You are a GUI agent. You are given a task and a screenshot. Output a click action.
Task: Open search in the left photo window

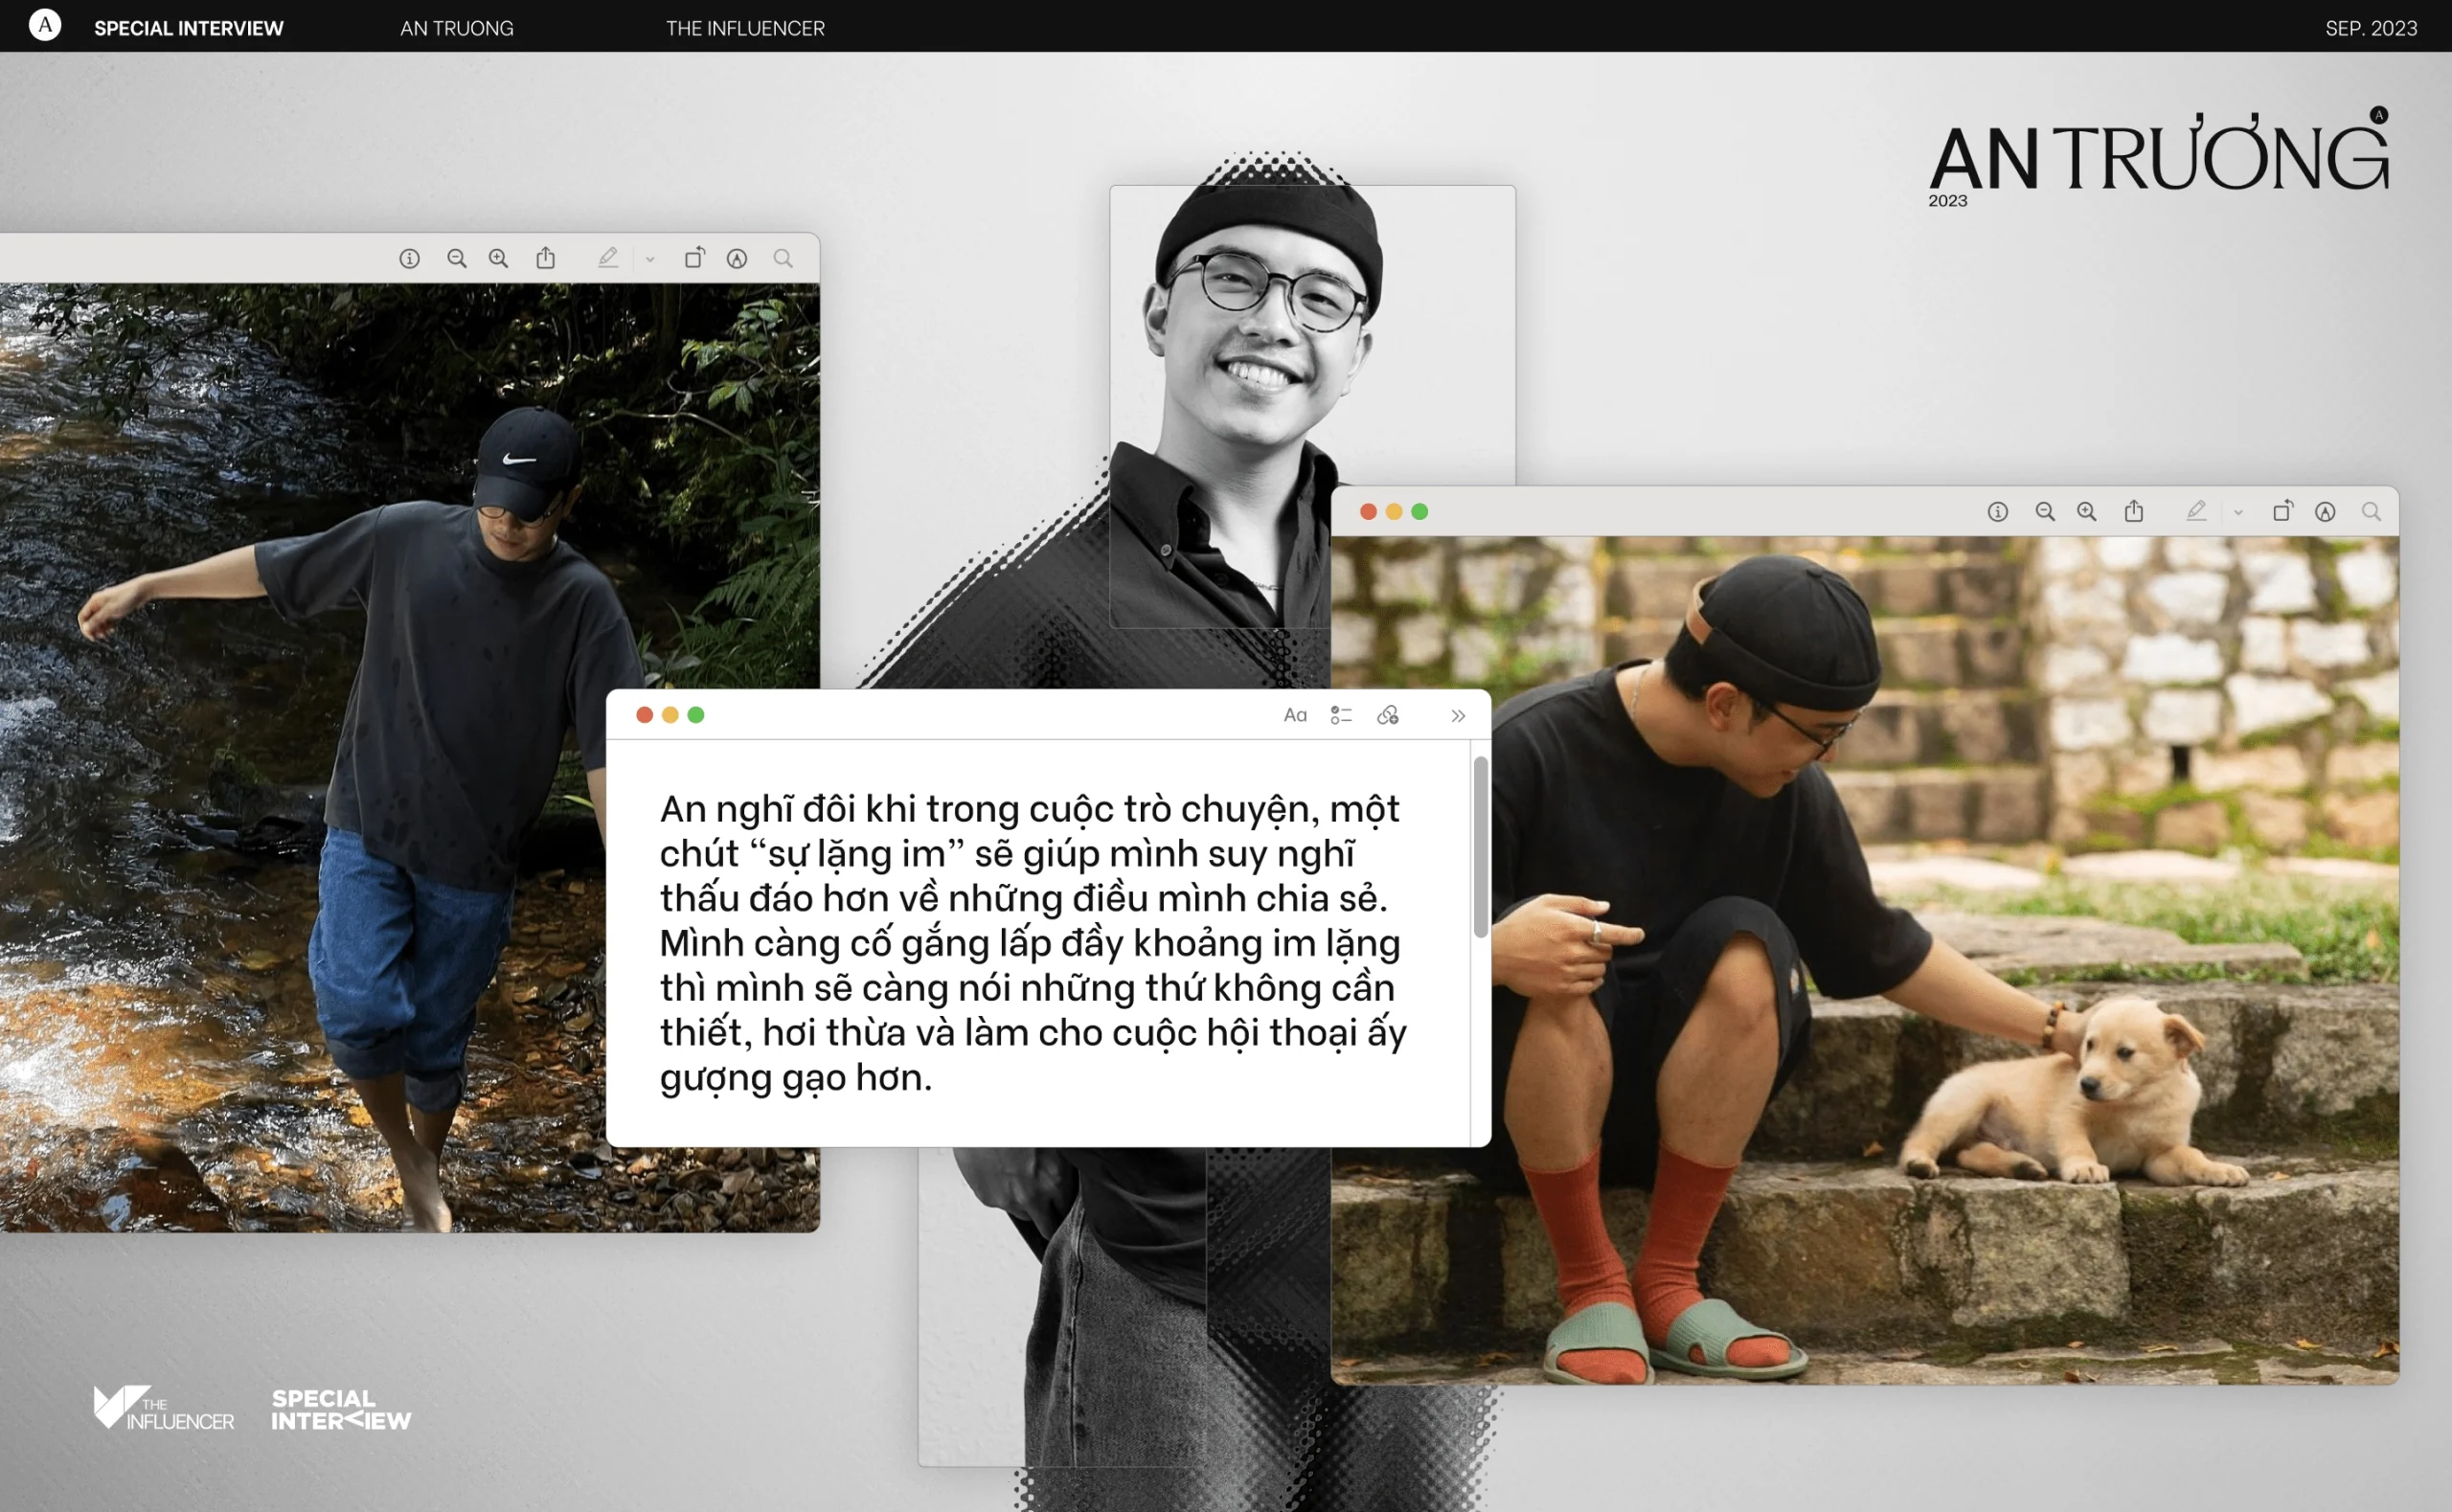click(783, 259)
